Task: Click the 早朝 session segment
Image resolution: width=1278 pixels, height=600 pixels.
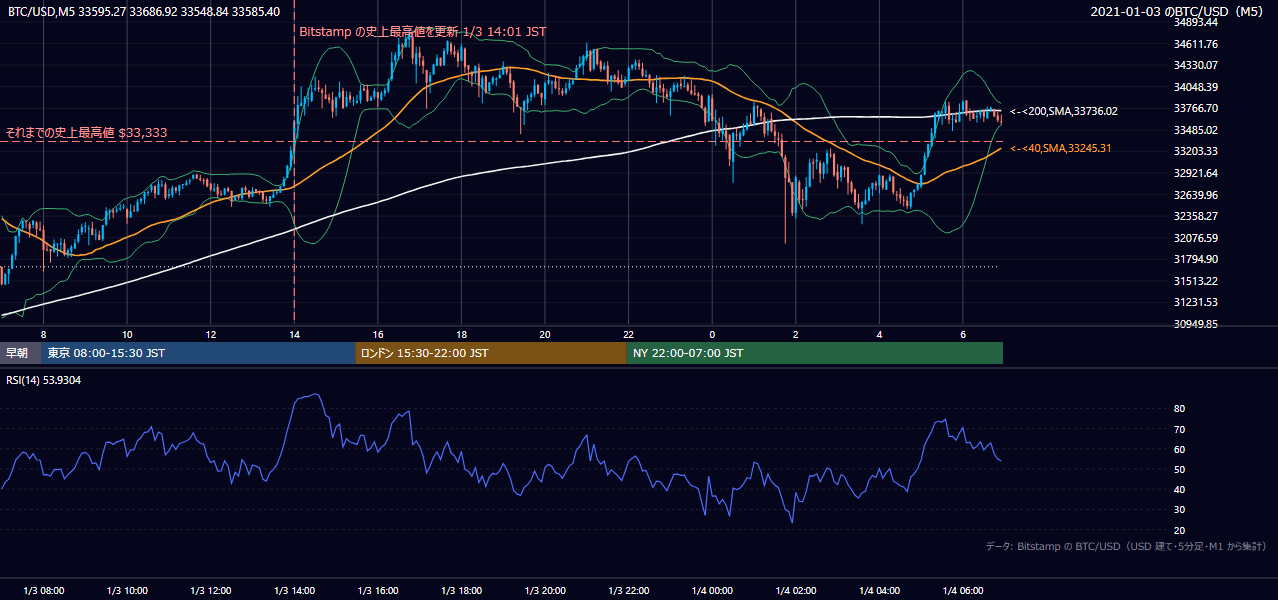Action: (20, 353)
